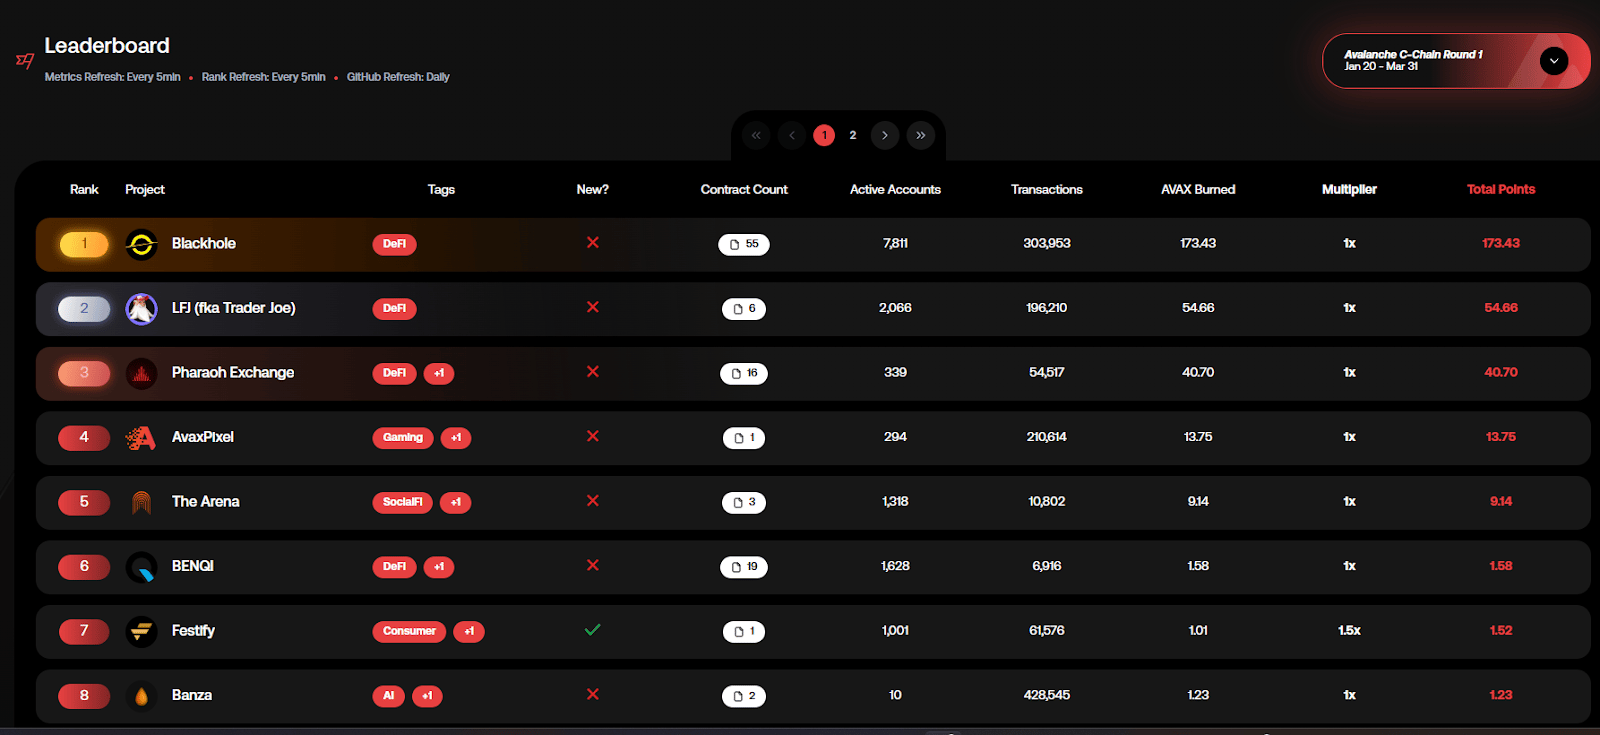
Task: Click the Blackhole project logo
Action: click(141, 244)
